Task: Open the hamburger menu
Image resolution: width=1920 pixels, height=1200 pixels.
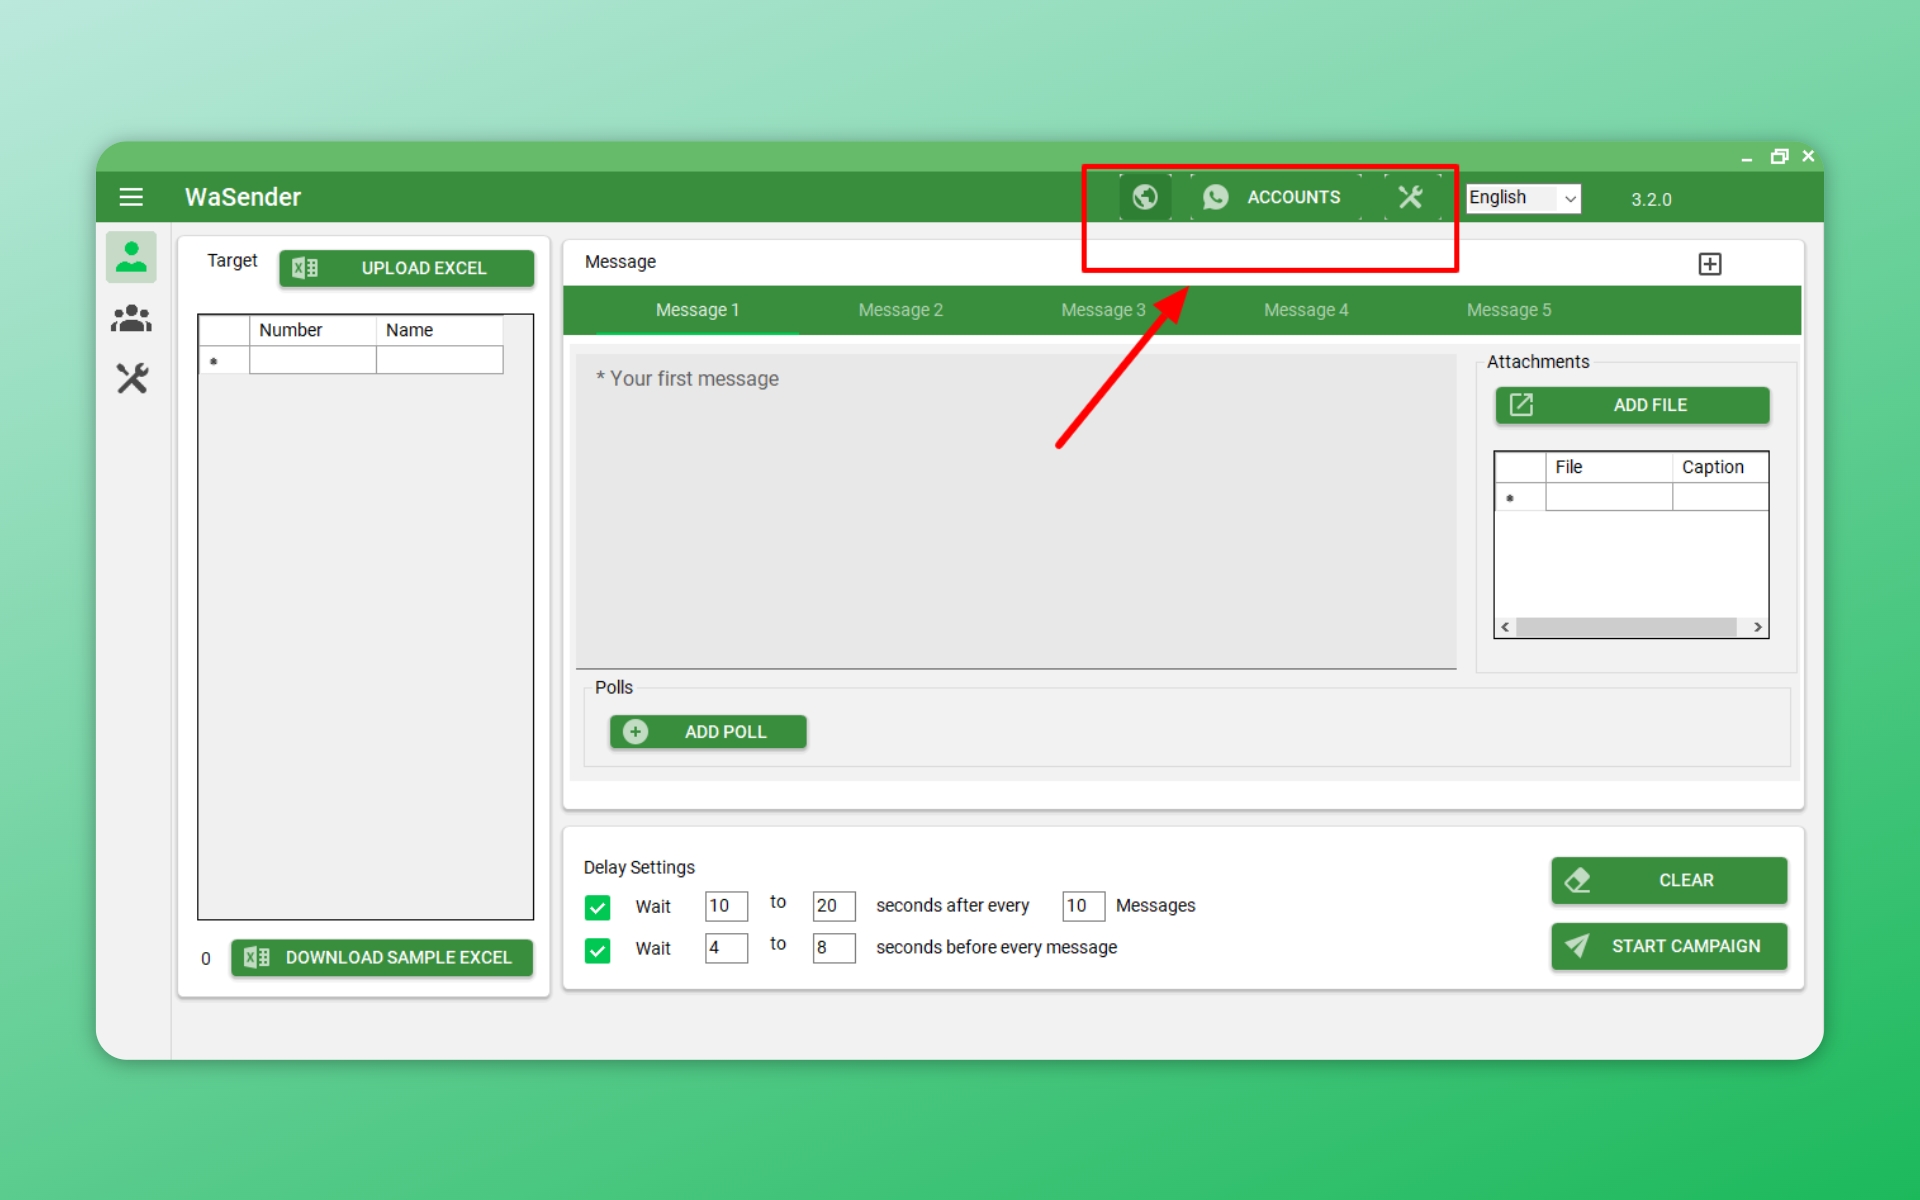Action: [131, 197]
